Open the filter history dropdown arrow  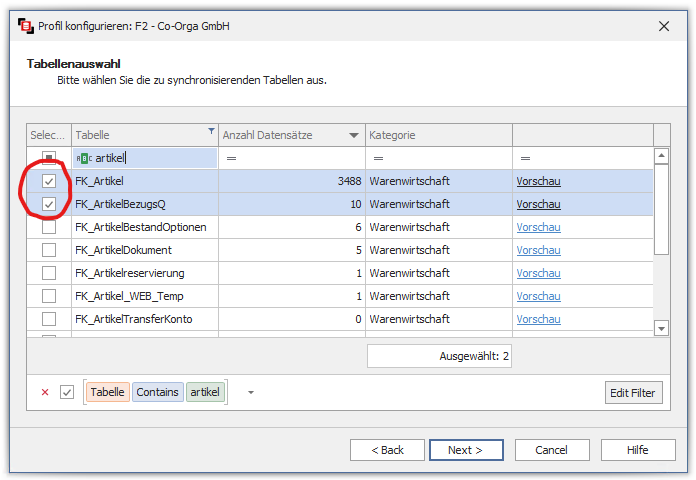[x=250, y=393]
